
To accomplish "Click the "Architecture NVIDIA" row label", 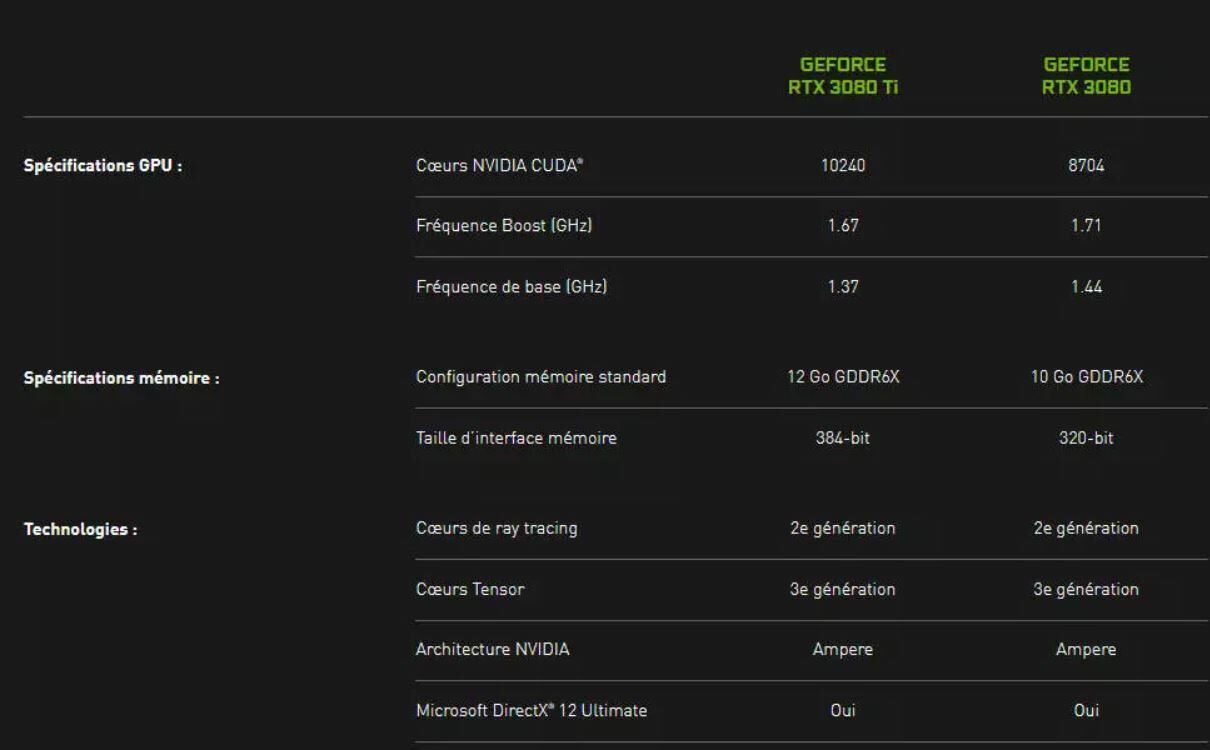I will point(492,650).
